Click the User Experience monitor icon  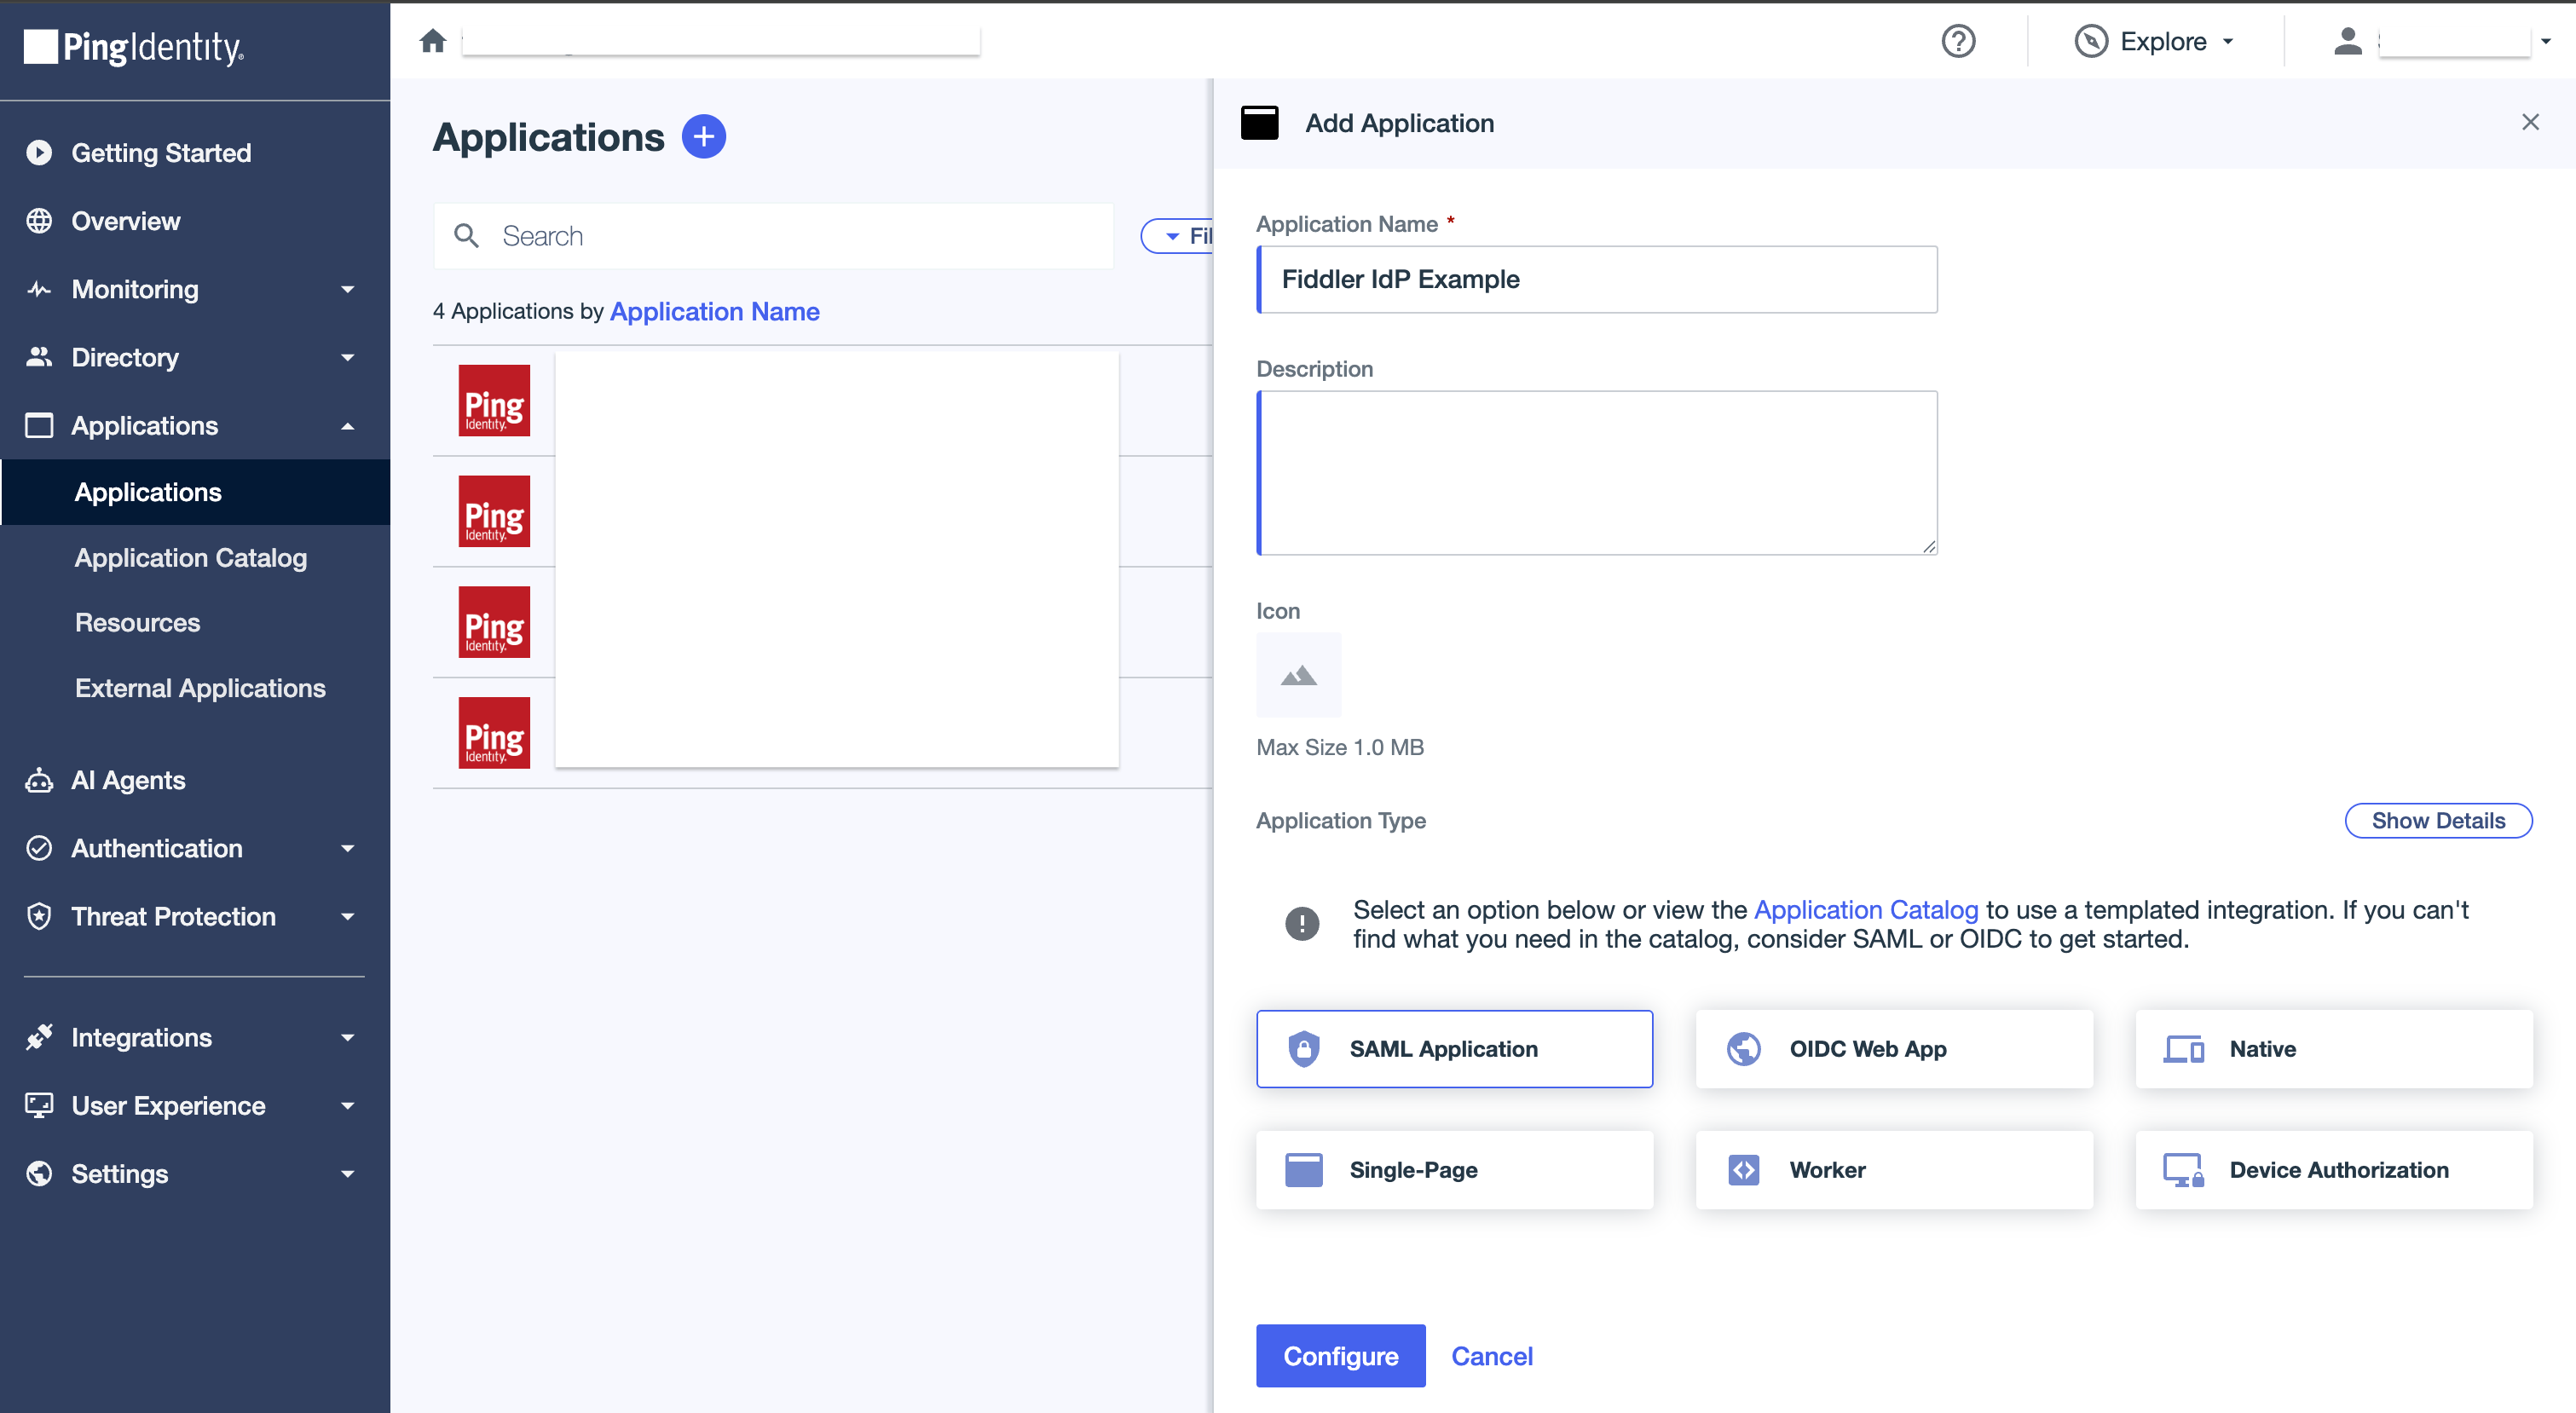[x=39, y=1105]
